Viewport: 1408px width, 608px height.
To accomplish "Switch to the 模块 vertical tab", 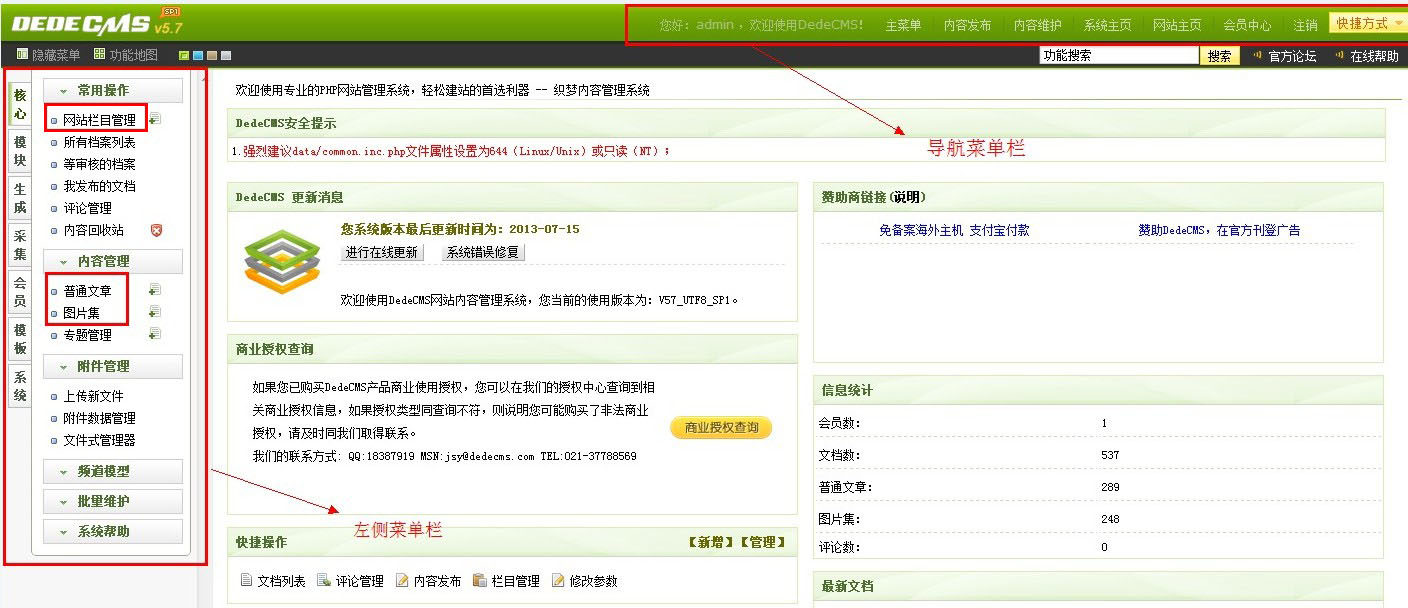I will (x=20, y=151).
